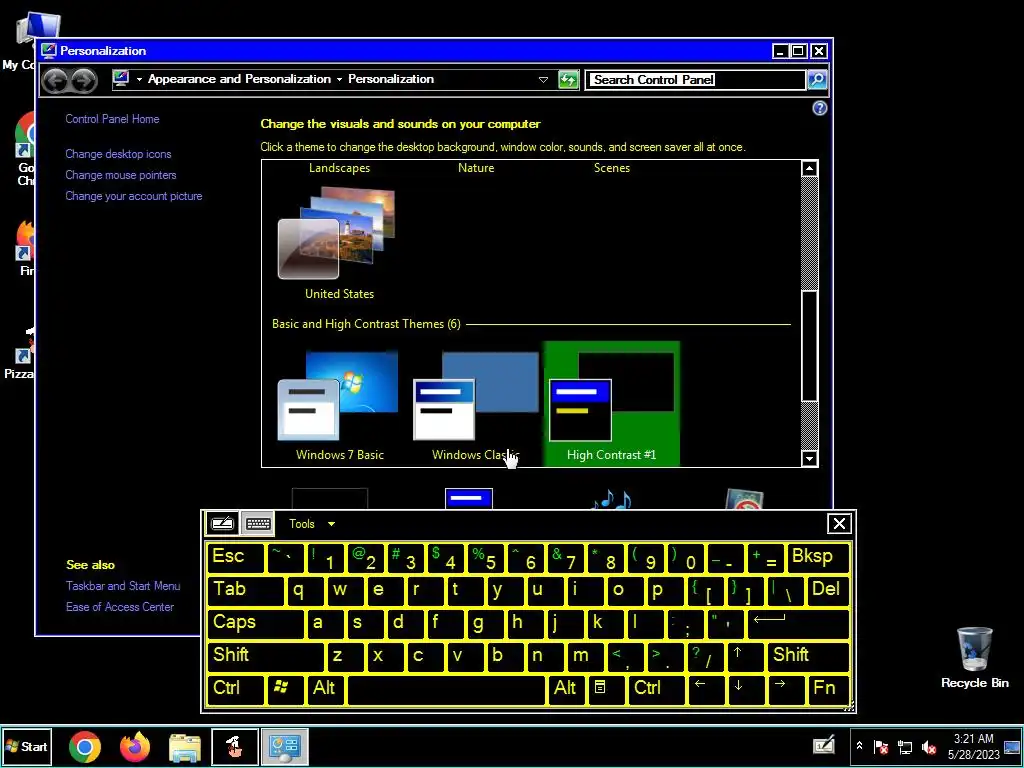Open the Help question mark icon

click(820, 108)
